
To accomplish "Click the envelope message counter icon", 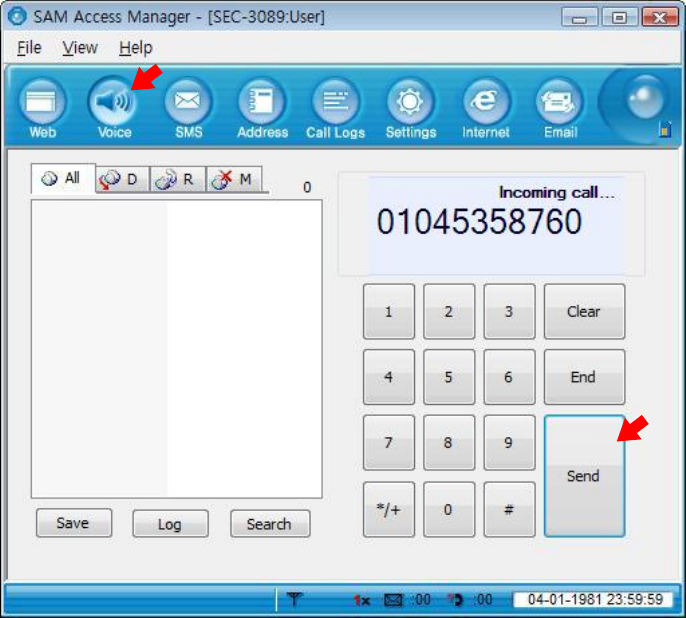I will pyautogui.click(x=393, y=600).
